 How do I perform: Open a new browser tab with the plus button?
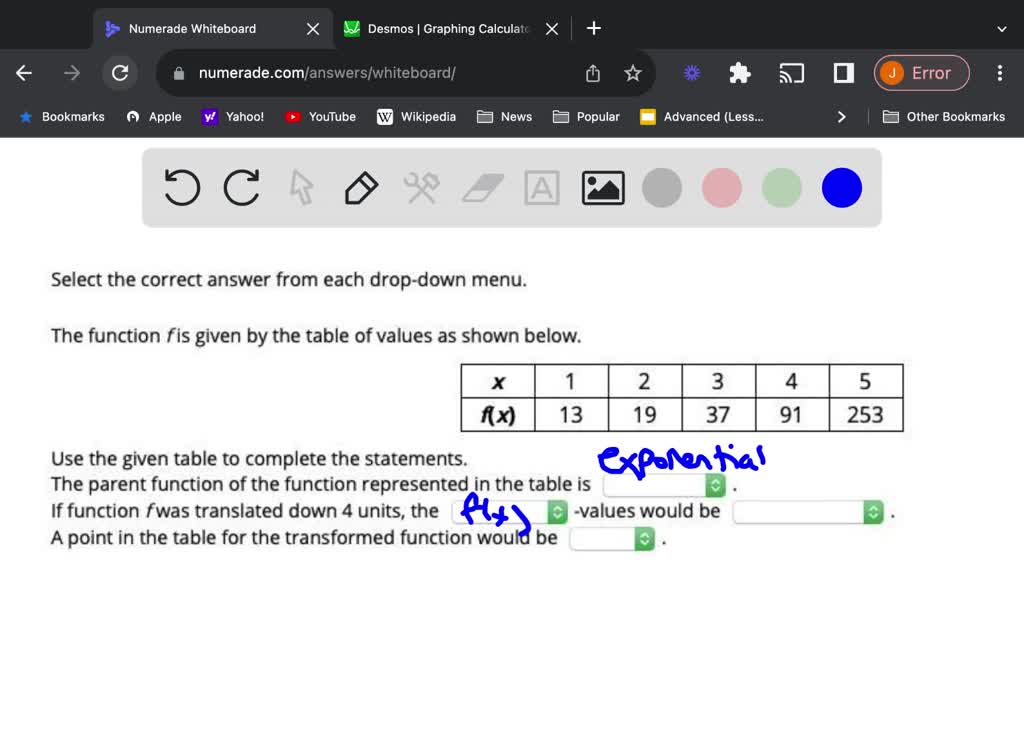coord(593,28)
